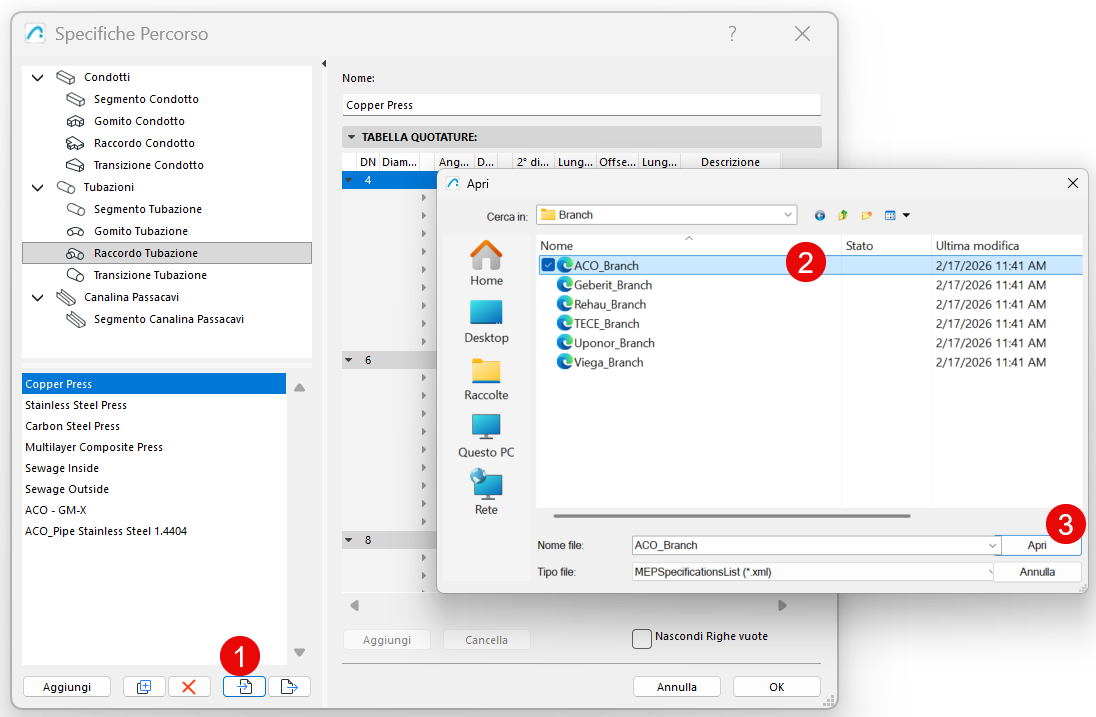Click the horizontal scrollbar in file list
Screen dimensions: 1096x717
coord(731,516)
